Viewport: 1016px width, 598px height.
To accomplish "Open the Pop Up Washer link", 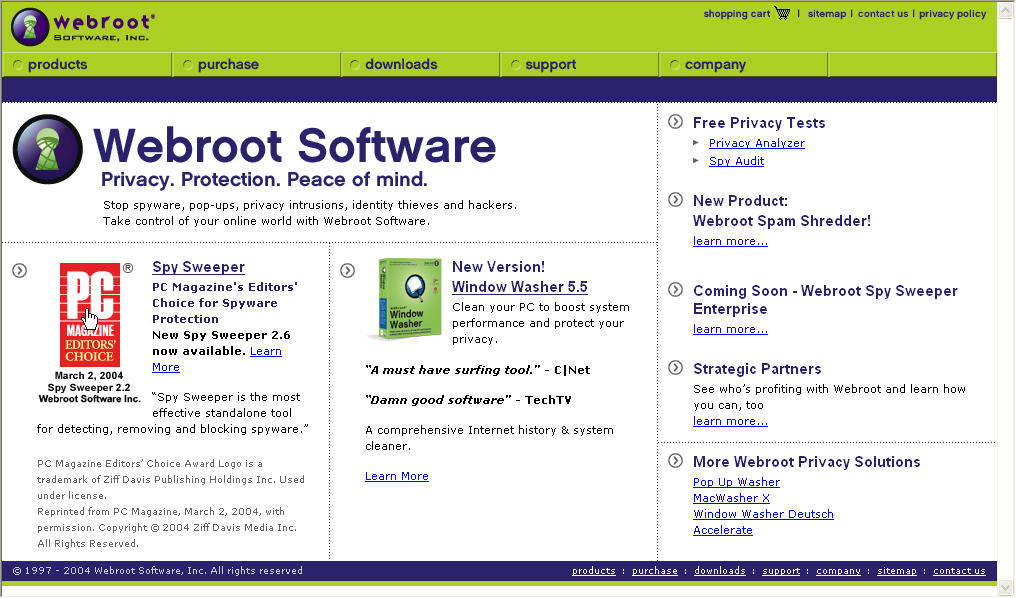I will (736, 482).
